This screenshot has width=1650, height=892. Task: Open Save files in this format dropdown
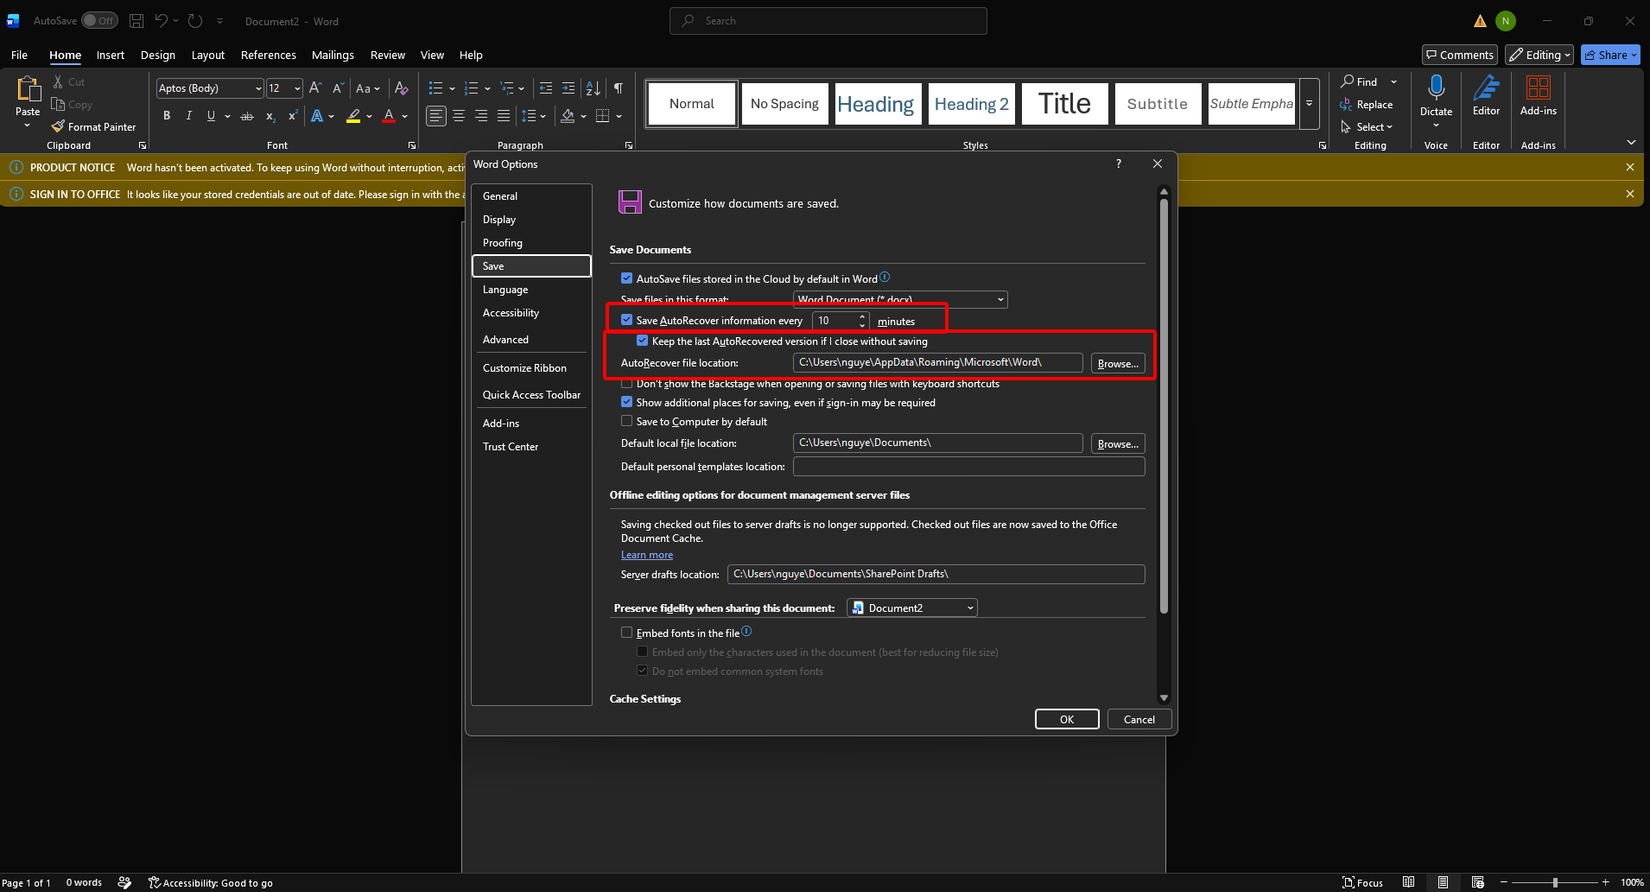[x=900, y=300]
